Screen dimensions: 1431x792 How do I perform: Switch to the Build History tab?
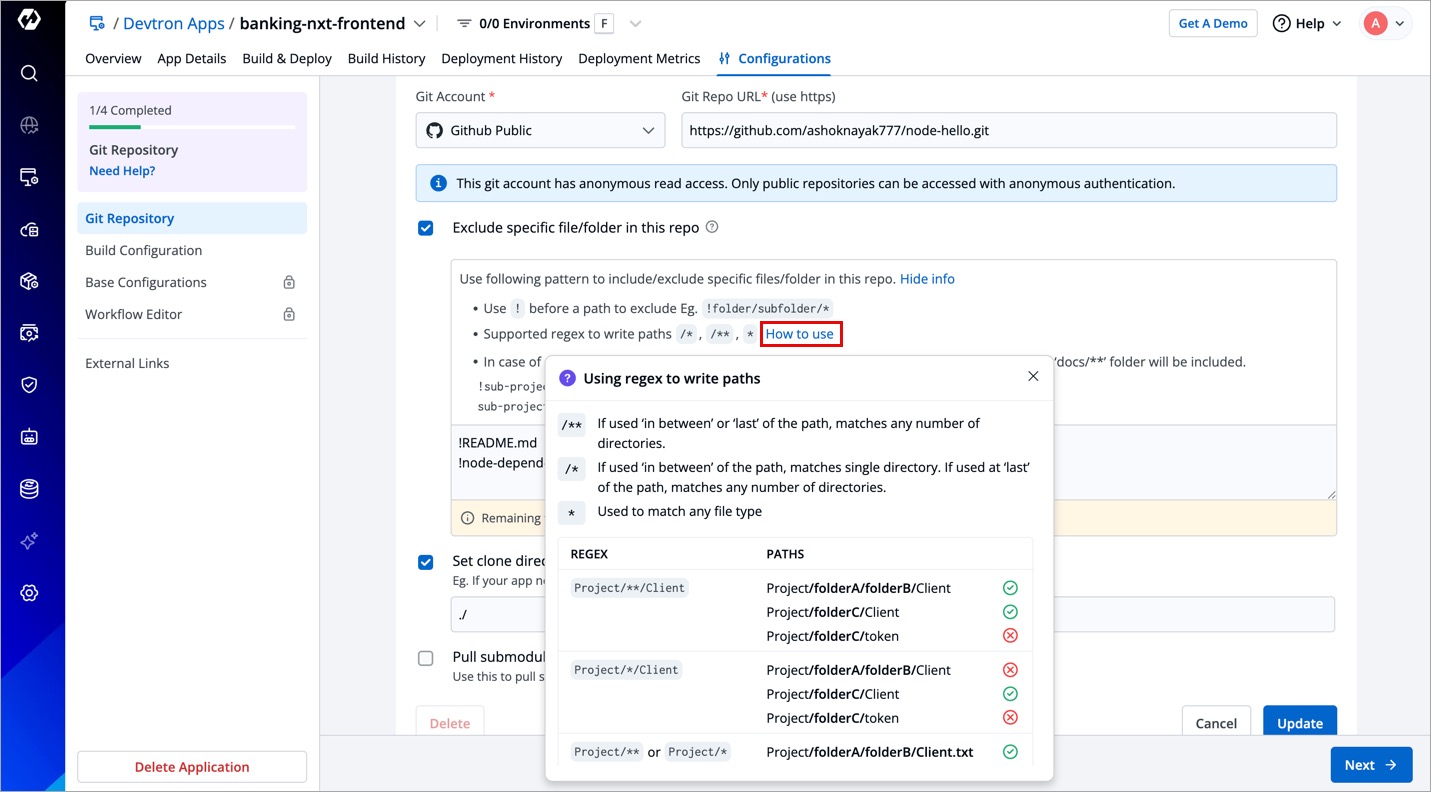[386, 59]
